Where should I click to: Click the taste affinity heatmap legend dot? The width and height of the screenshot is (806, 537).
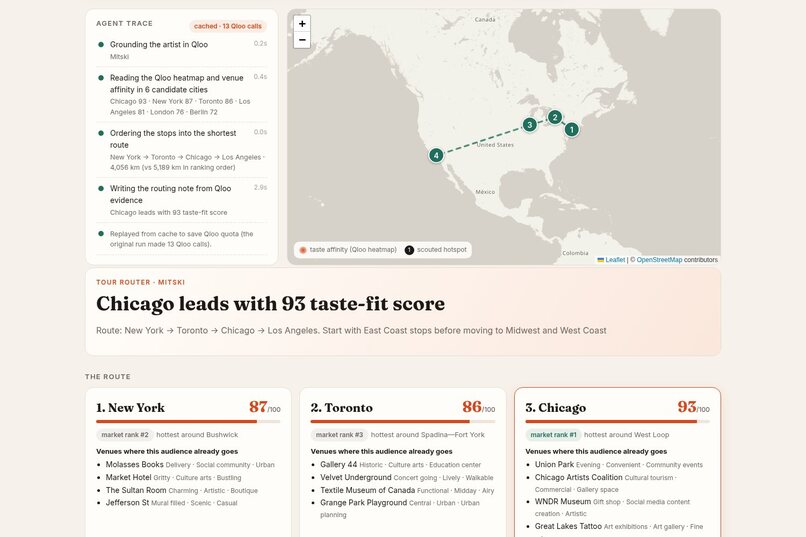pyautogui.click(x=303, y=250)
